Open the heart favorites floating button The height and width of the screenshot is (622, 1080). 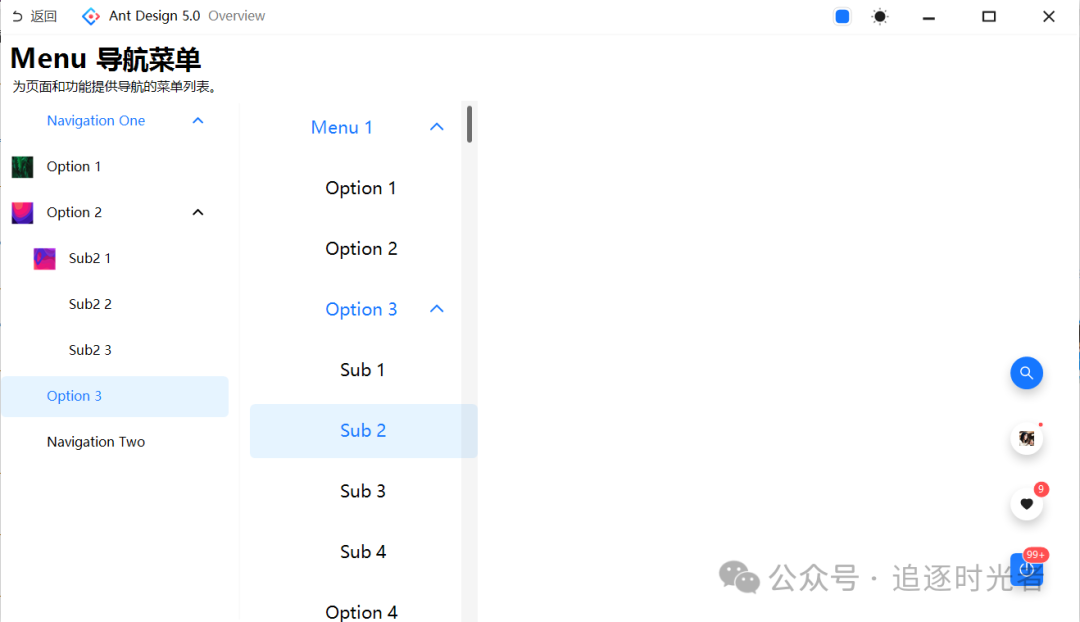(1026, 504)
